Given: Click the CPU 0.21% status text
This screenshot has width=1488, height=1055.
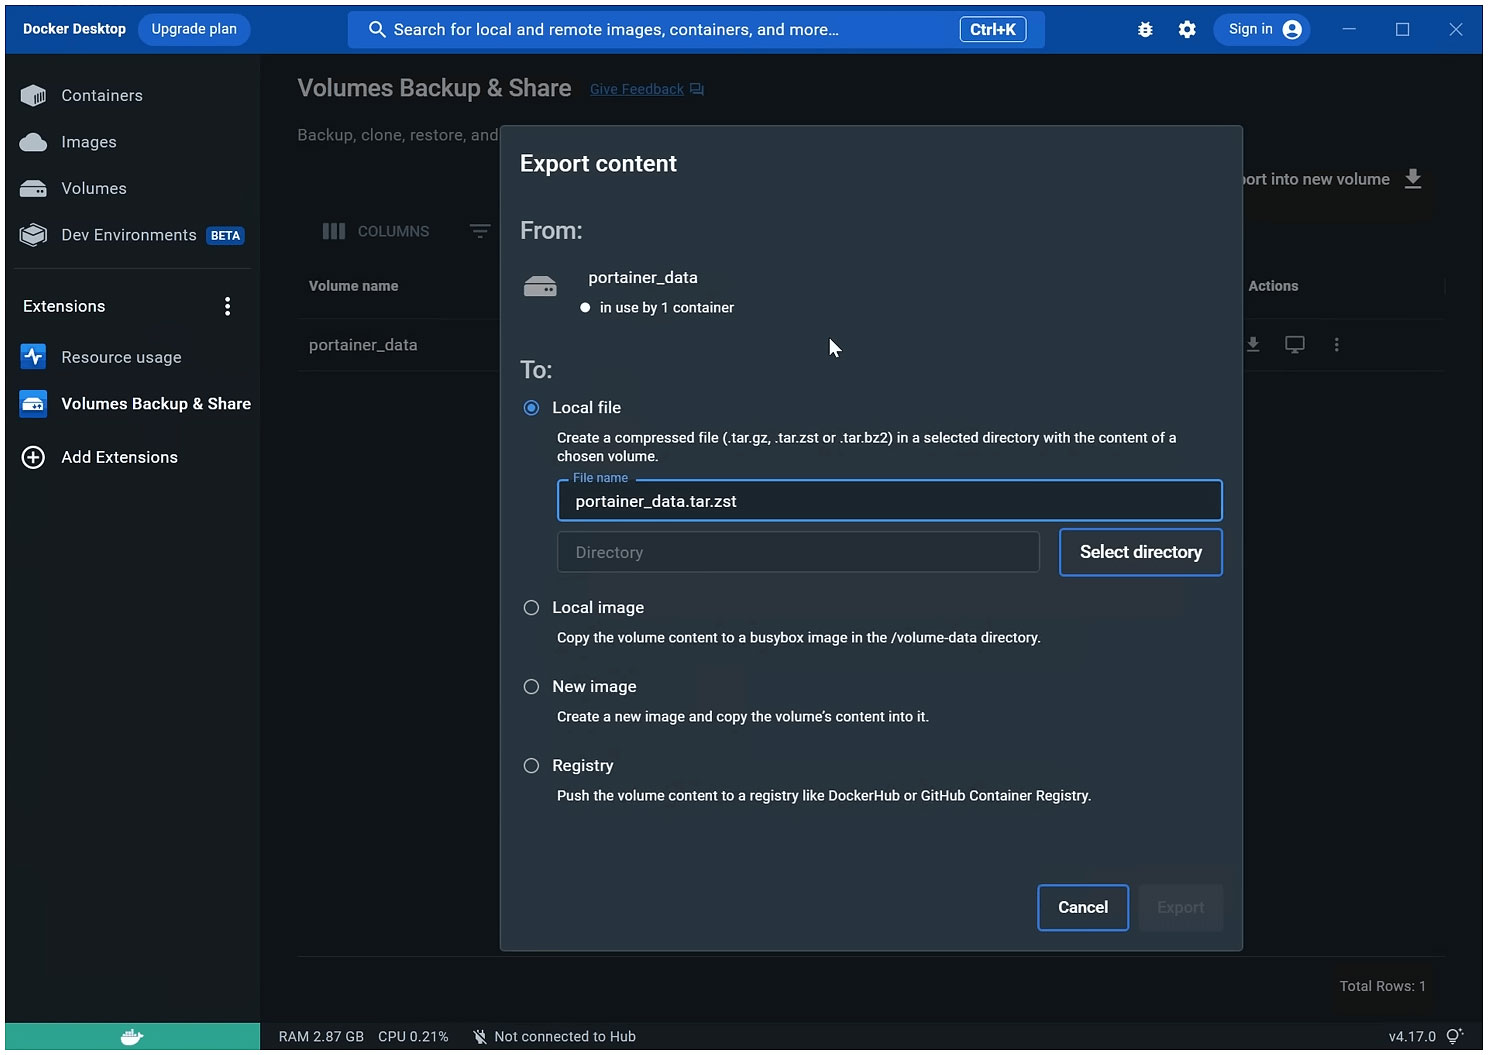Looking at the screenshot, I should 413,1037.
